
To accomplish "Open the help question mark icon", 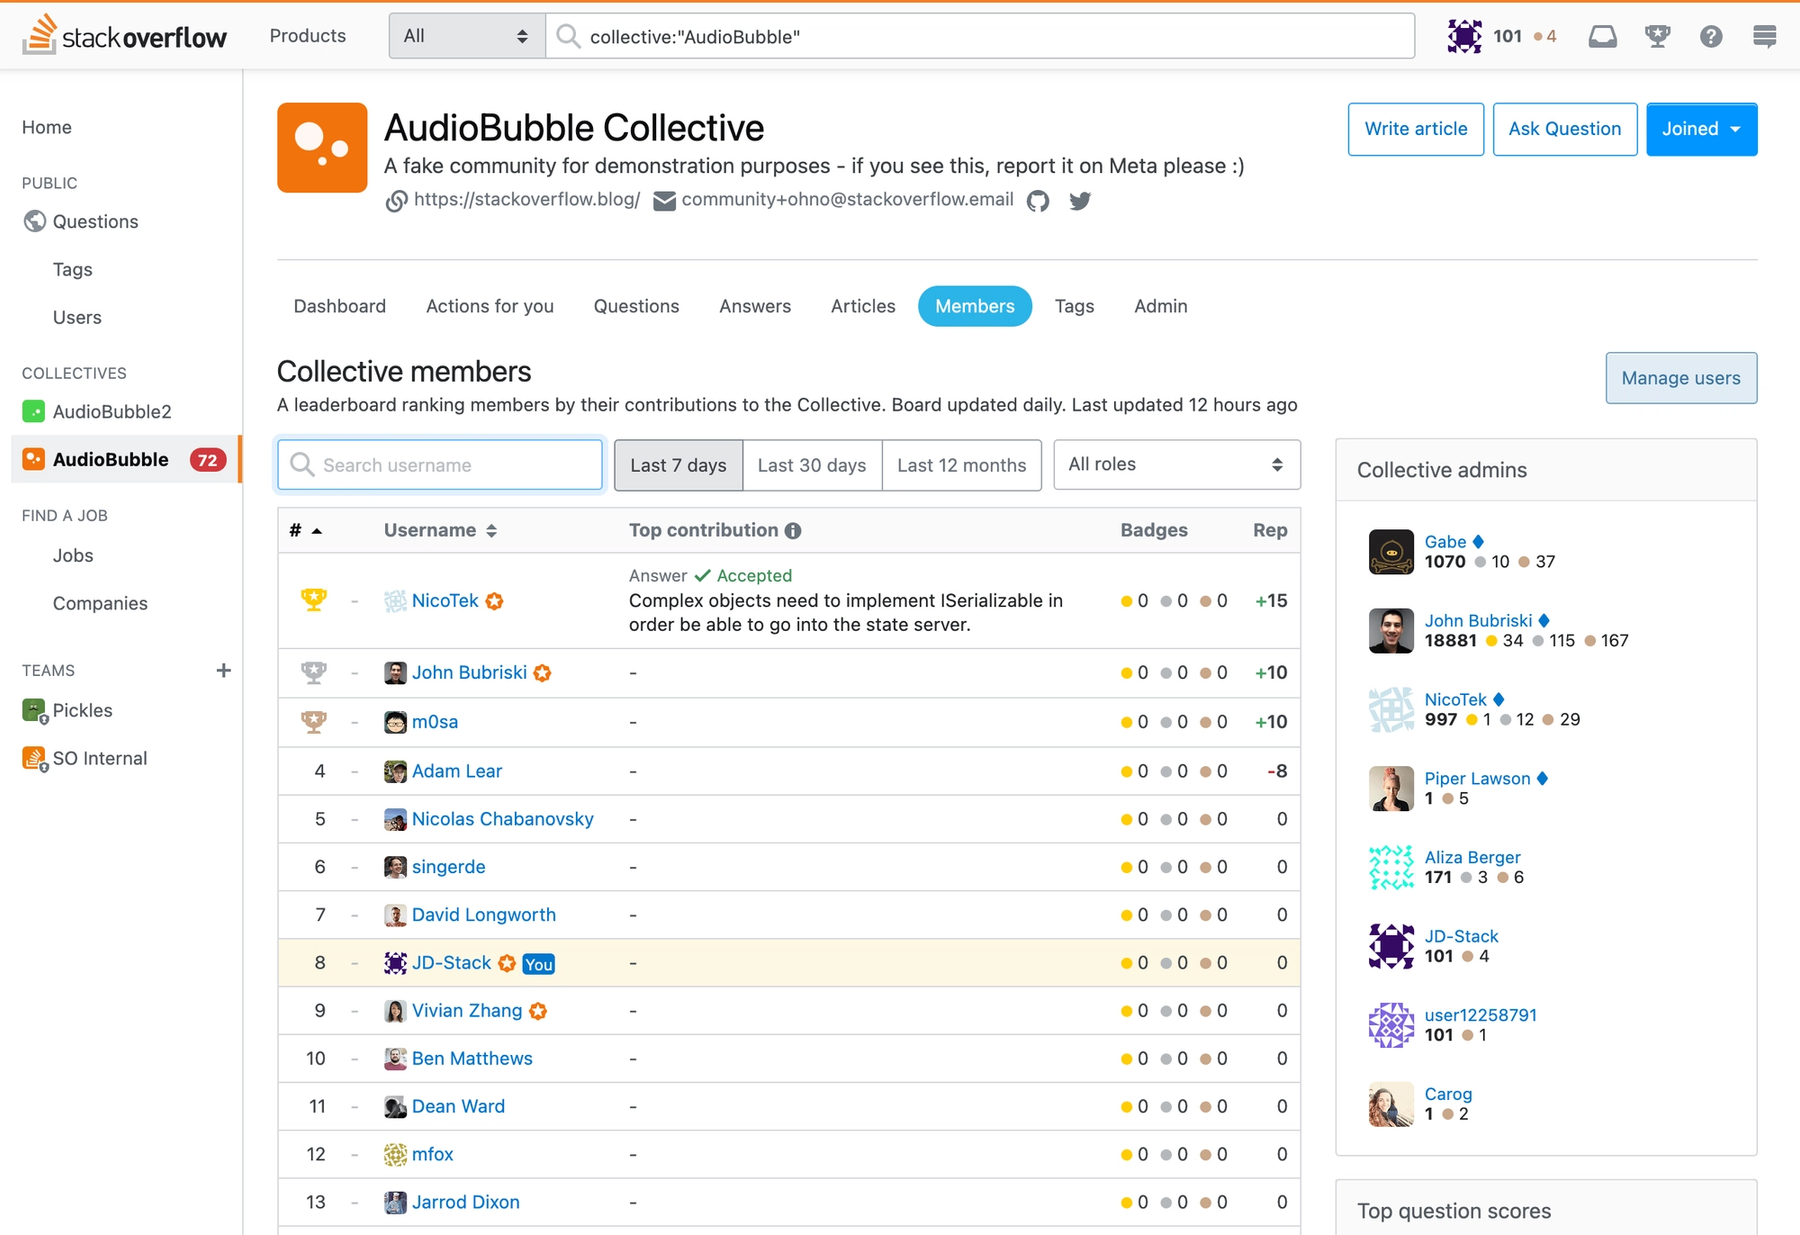I will coord(1711,37).
